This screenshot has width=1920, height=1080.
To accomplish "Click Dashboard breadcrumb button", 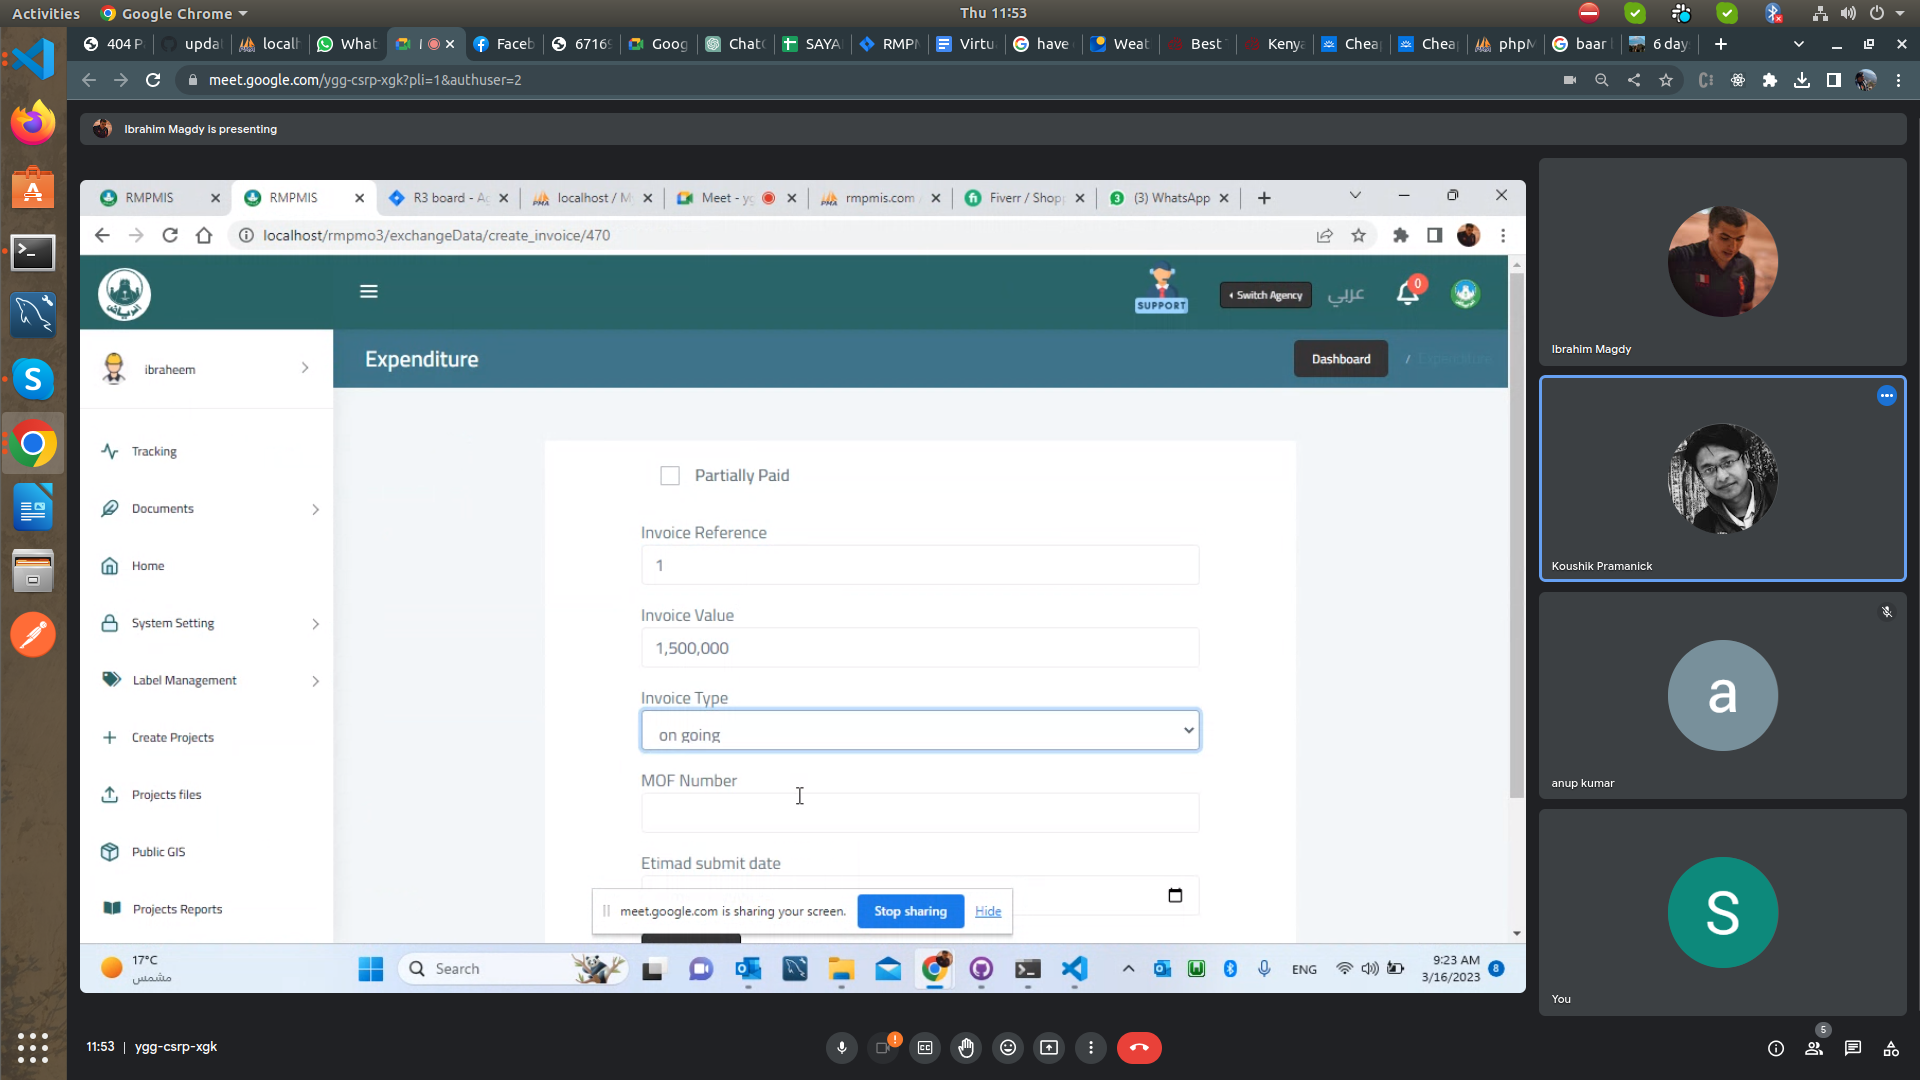I will (x=1341, y=359).
